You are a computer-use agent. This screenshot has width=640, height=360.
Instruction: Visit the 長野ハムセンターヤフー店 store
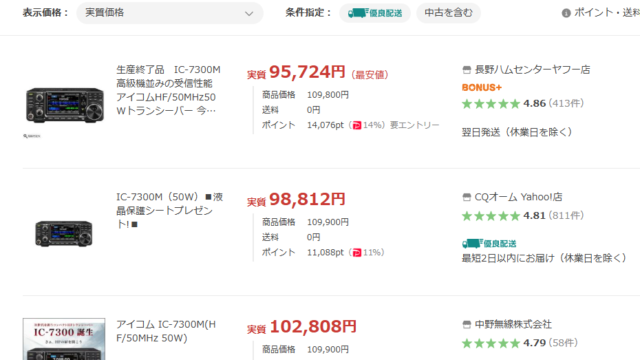point(532,70)
